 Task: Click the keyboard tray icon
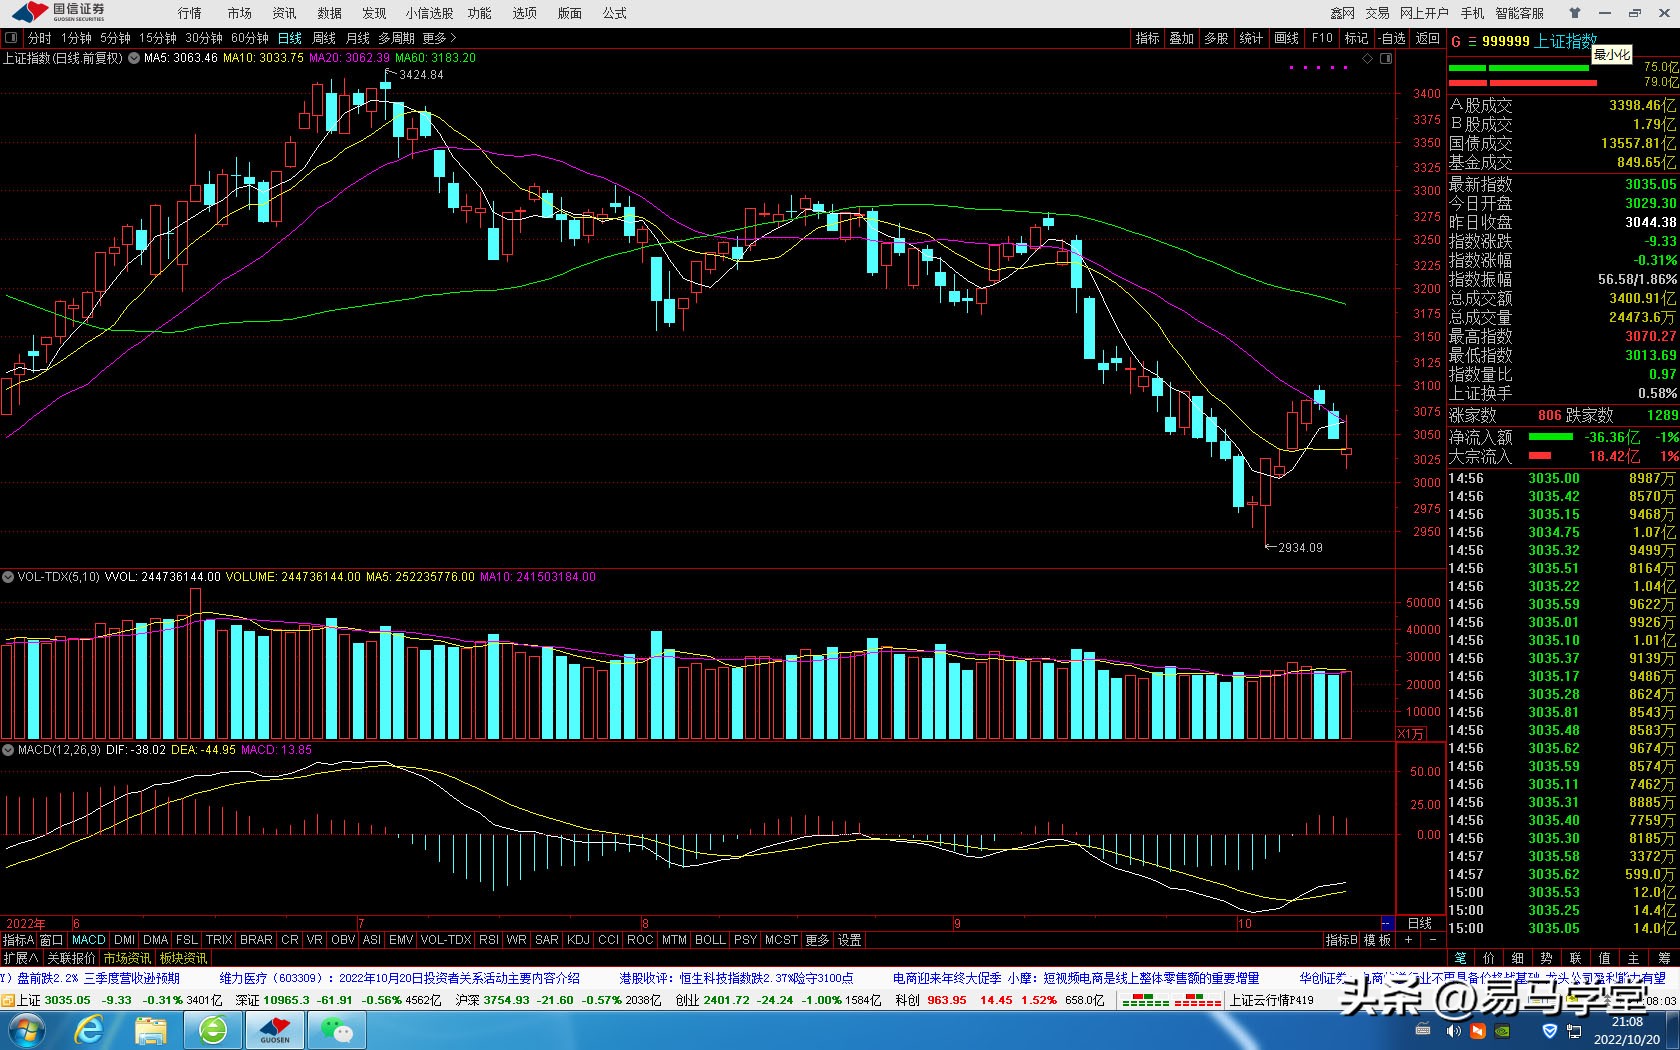pyautogui.click(x=1423, y=1030)
